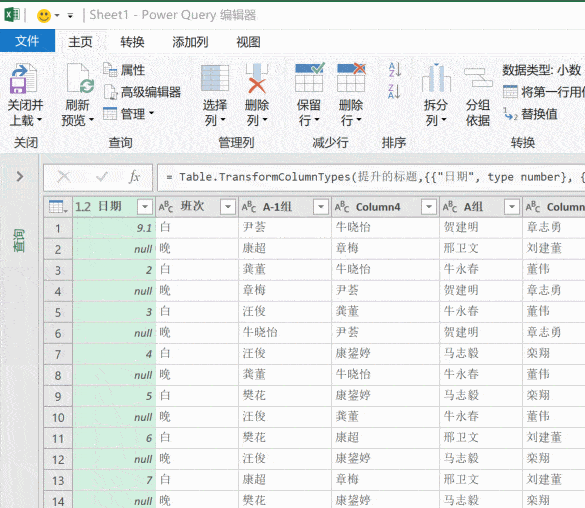This screenshot has width=585, height=508.
Task: Click into the Table.TransformColumnTypes formula bar
Action: coord(371,177)
